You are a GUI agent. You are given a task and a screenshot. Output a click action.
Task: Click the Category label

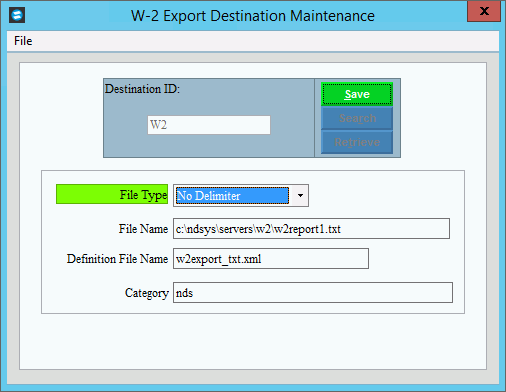coord(147,293)
